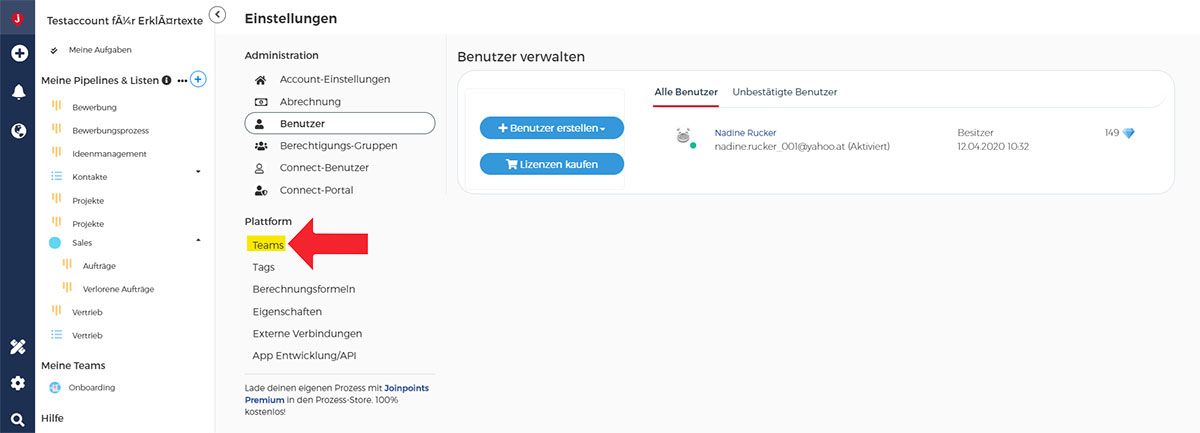The width and height of the screenshot is (1200, 433).
Task: Add a new pipeline with plus circle
Action: [x=198, y=79]
